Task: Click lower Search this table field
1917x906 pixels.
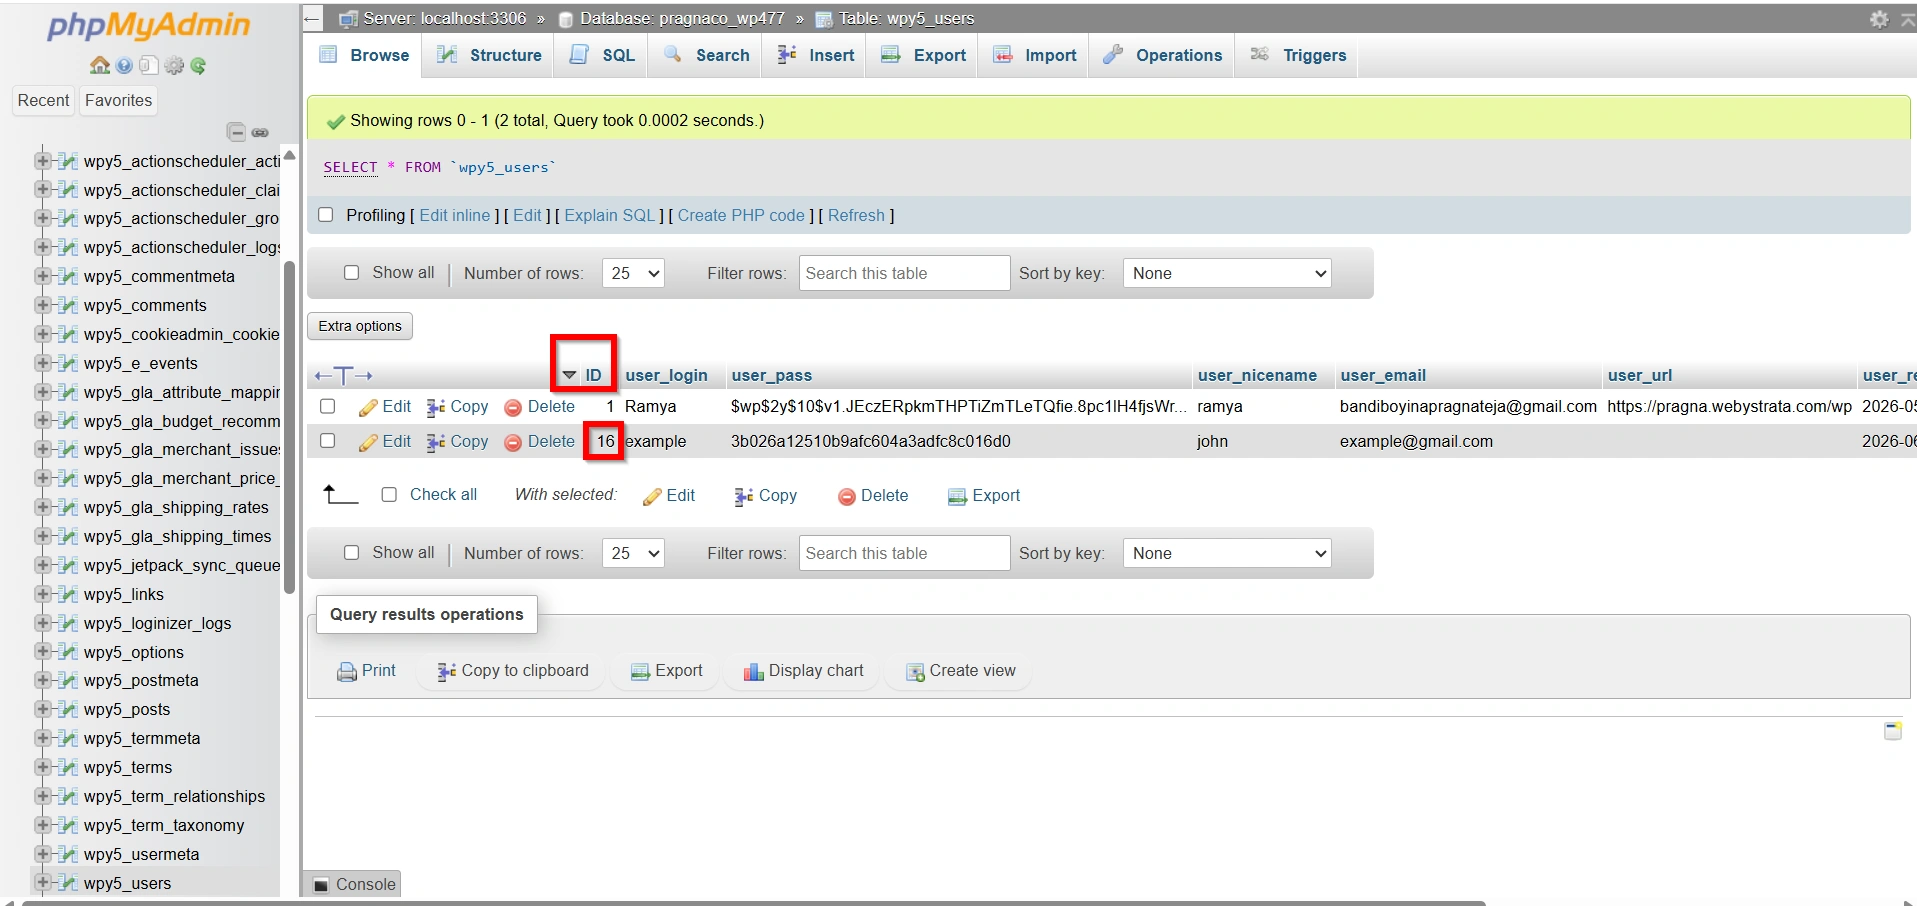Action: pyautogui.click(x=904, y=553)
